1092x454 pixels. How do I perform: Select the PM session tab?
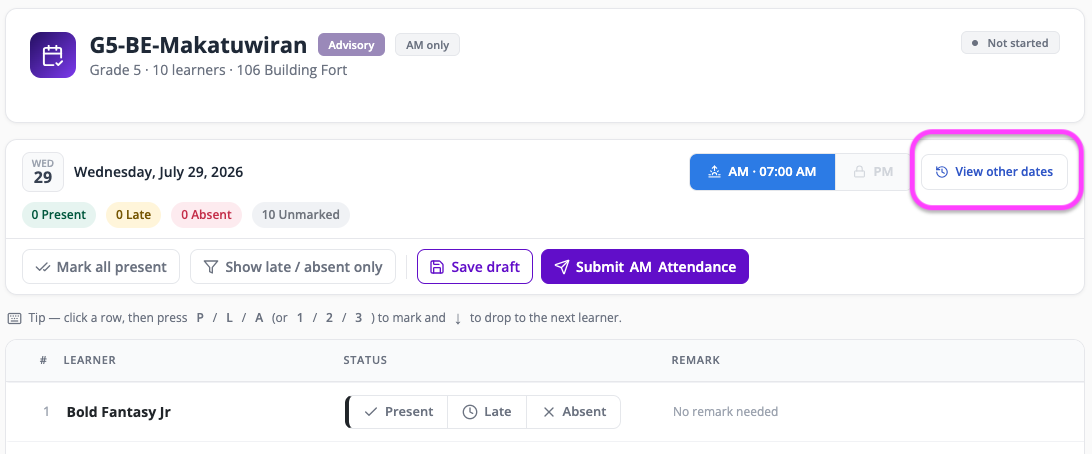(873, 172)
